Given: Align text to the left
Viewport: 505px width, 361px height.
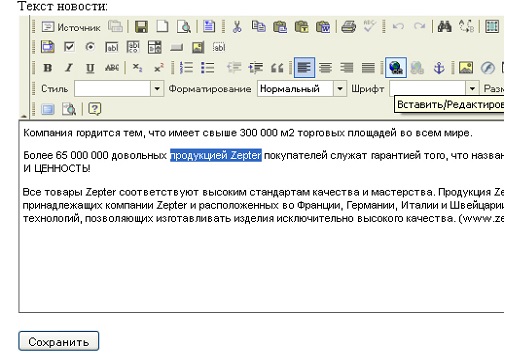Looking at the screenshot, I should pyautogui.click(x=304, y=68).
